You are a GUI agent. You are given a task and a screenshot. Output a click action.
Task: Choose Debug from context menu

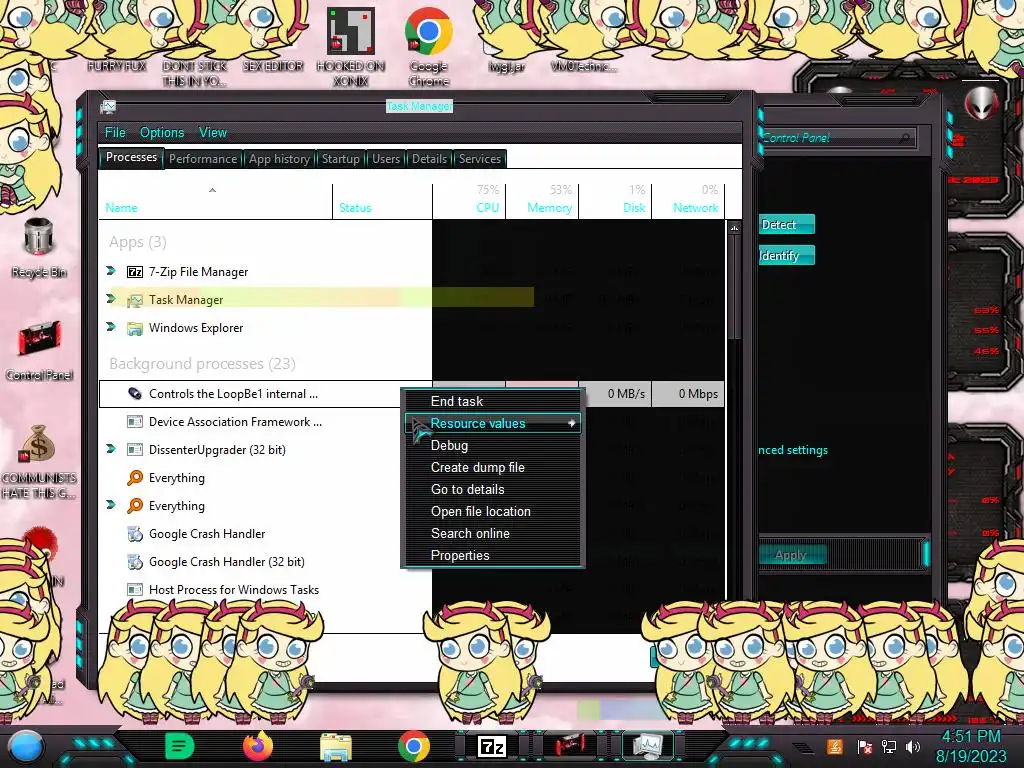click(492, 445)
